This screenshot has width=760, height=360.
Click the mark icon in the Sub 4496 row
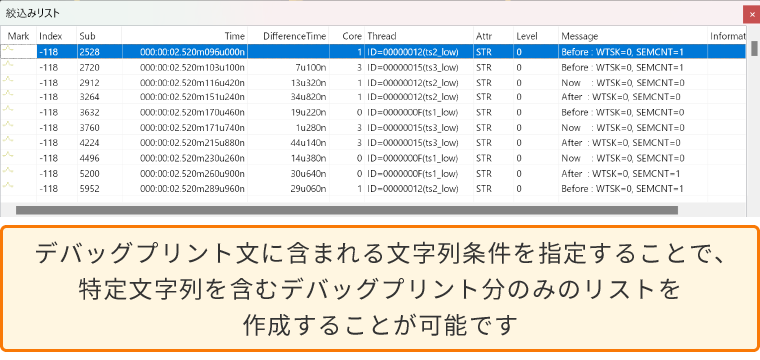(x=8, y=155)
